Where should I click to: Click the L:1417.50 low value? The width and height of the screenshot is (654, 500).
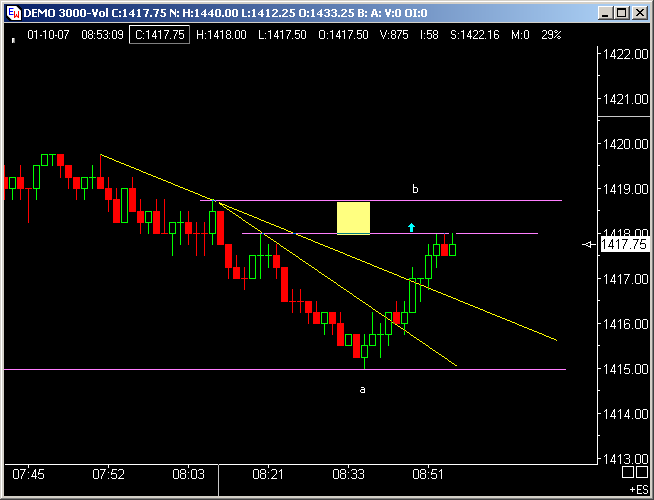coord(282,35)
